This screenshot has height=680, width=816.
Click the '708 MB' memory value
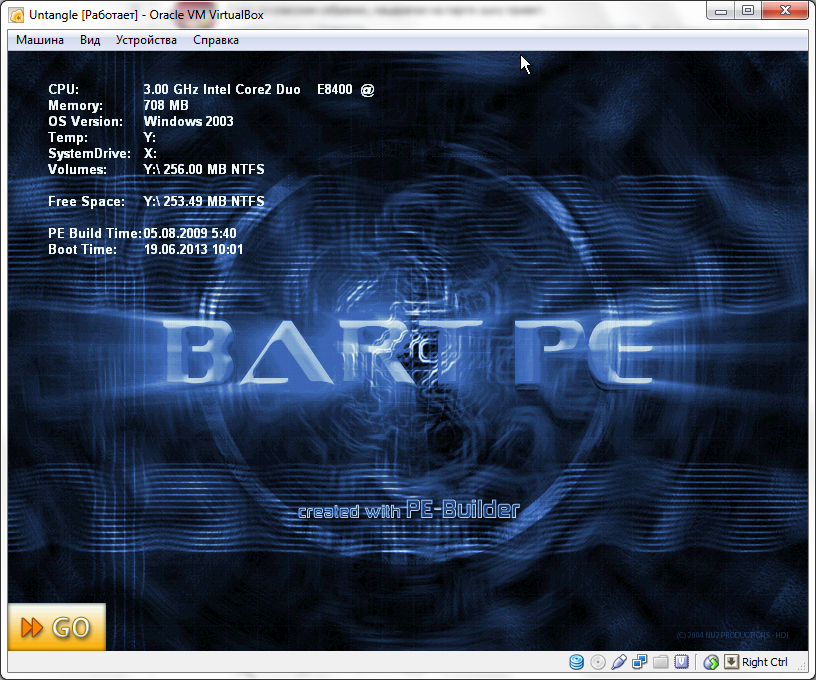pyautogui.click(x=166, y=105)
